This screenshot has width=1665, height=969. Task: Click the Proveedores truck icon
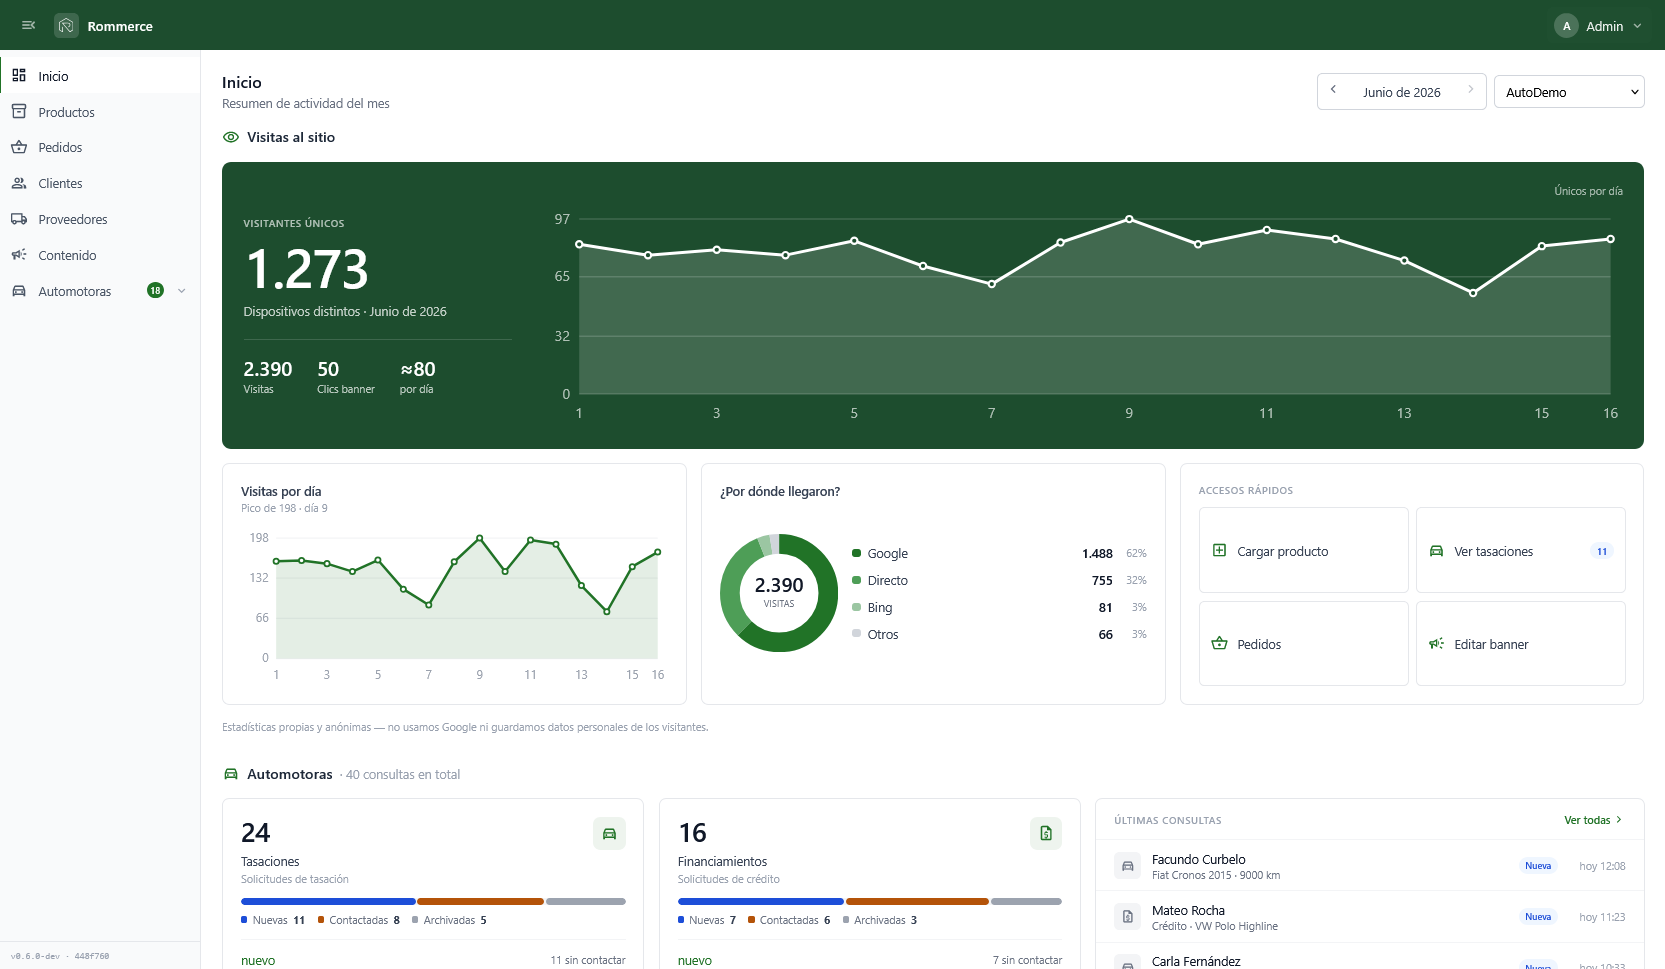19,219
